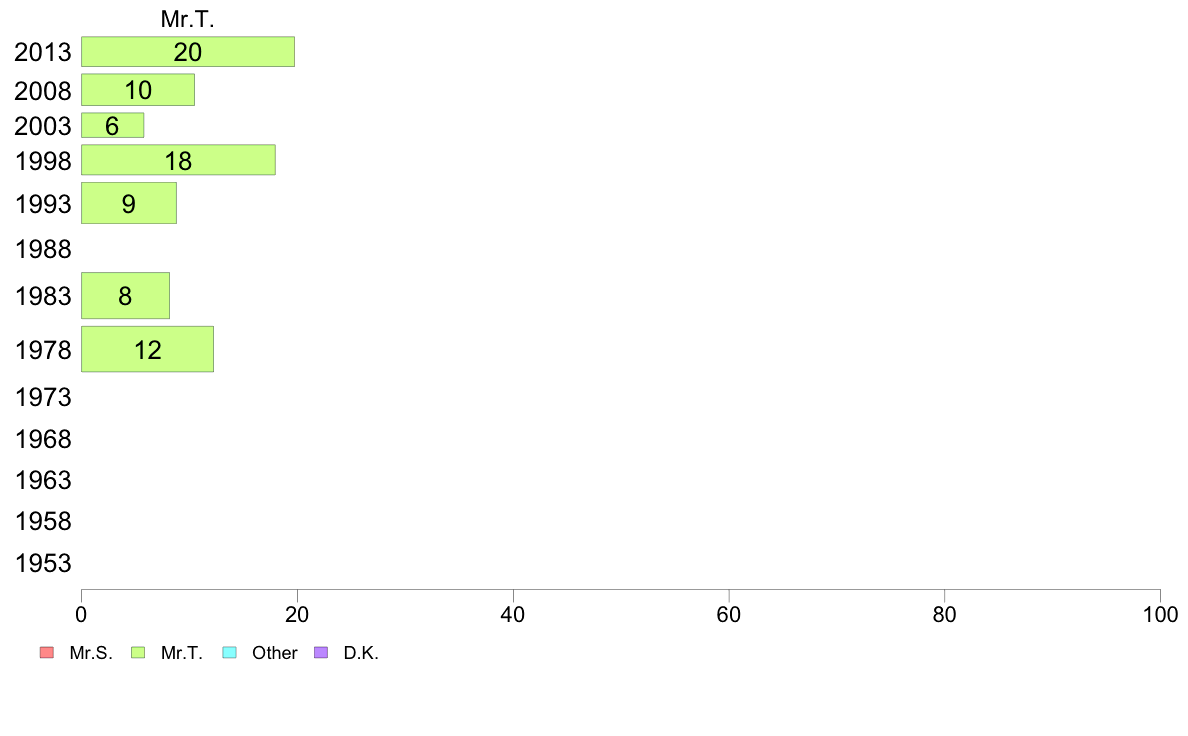Select the 1983 bar labeled 8
The image size is (1188, 736).
[x=125, y=296]
